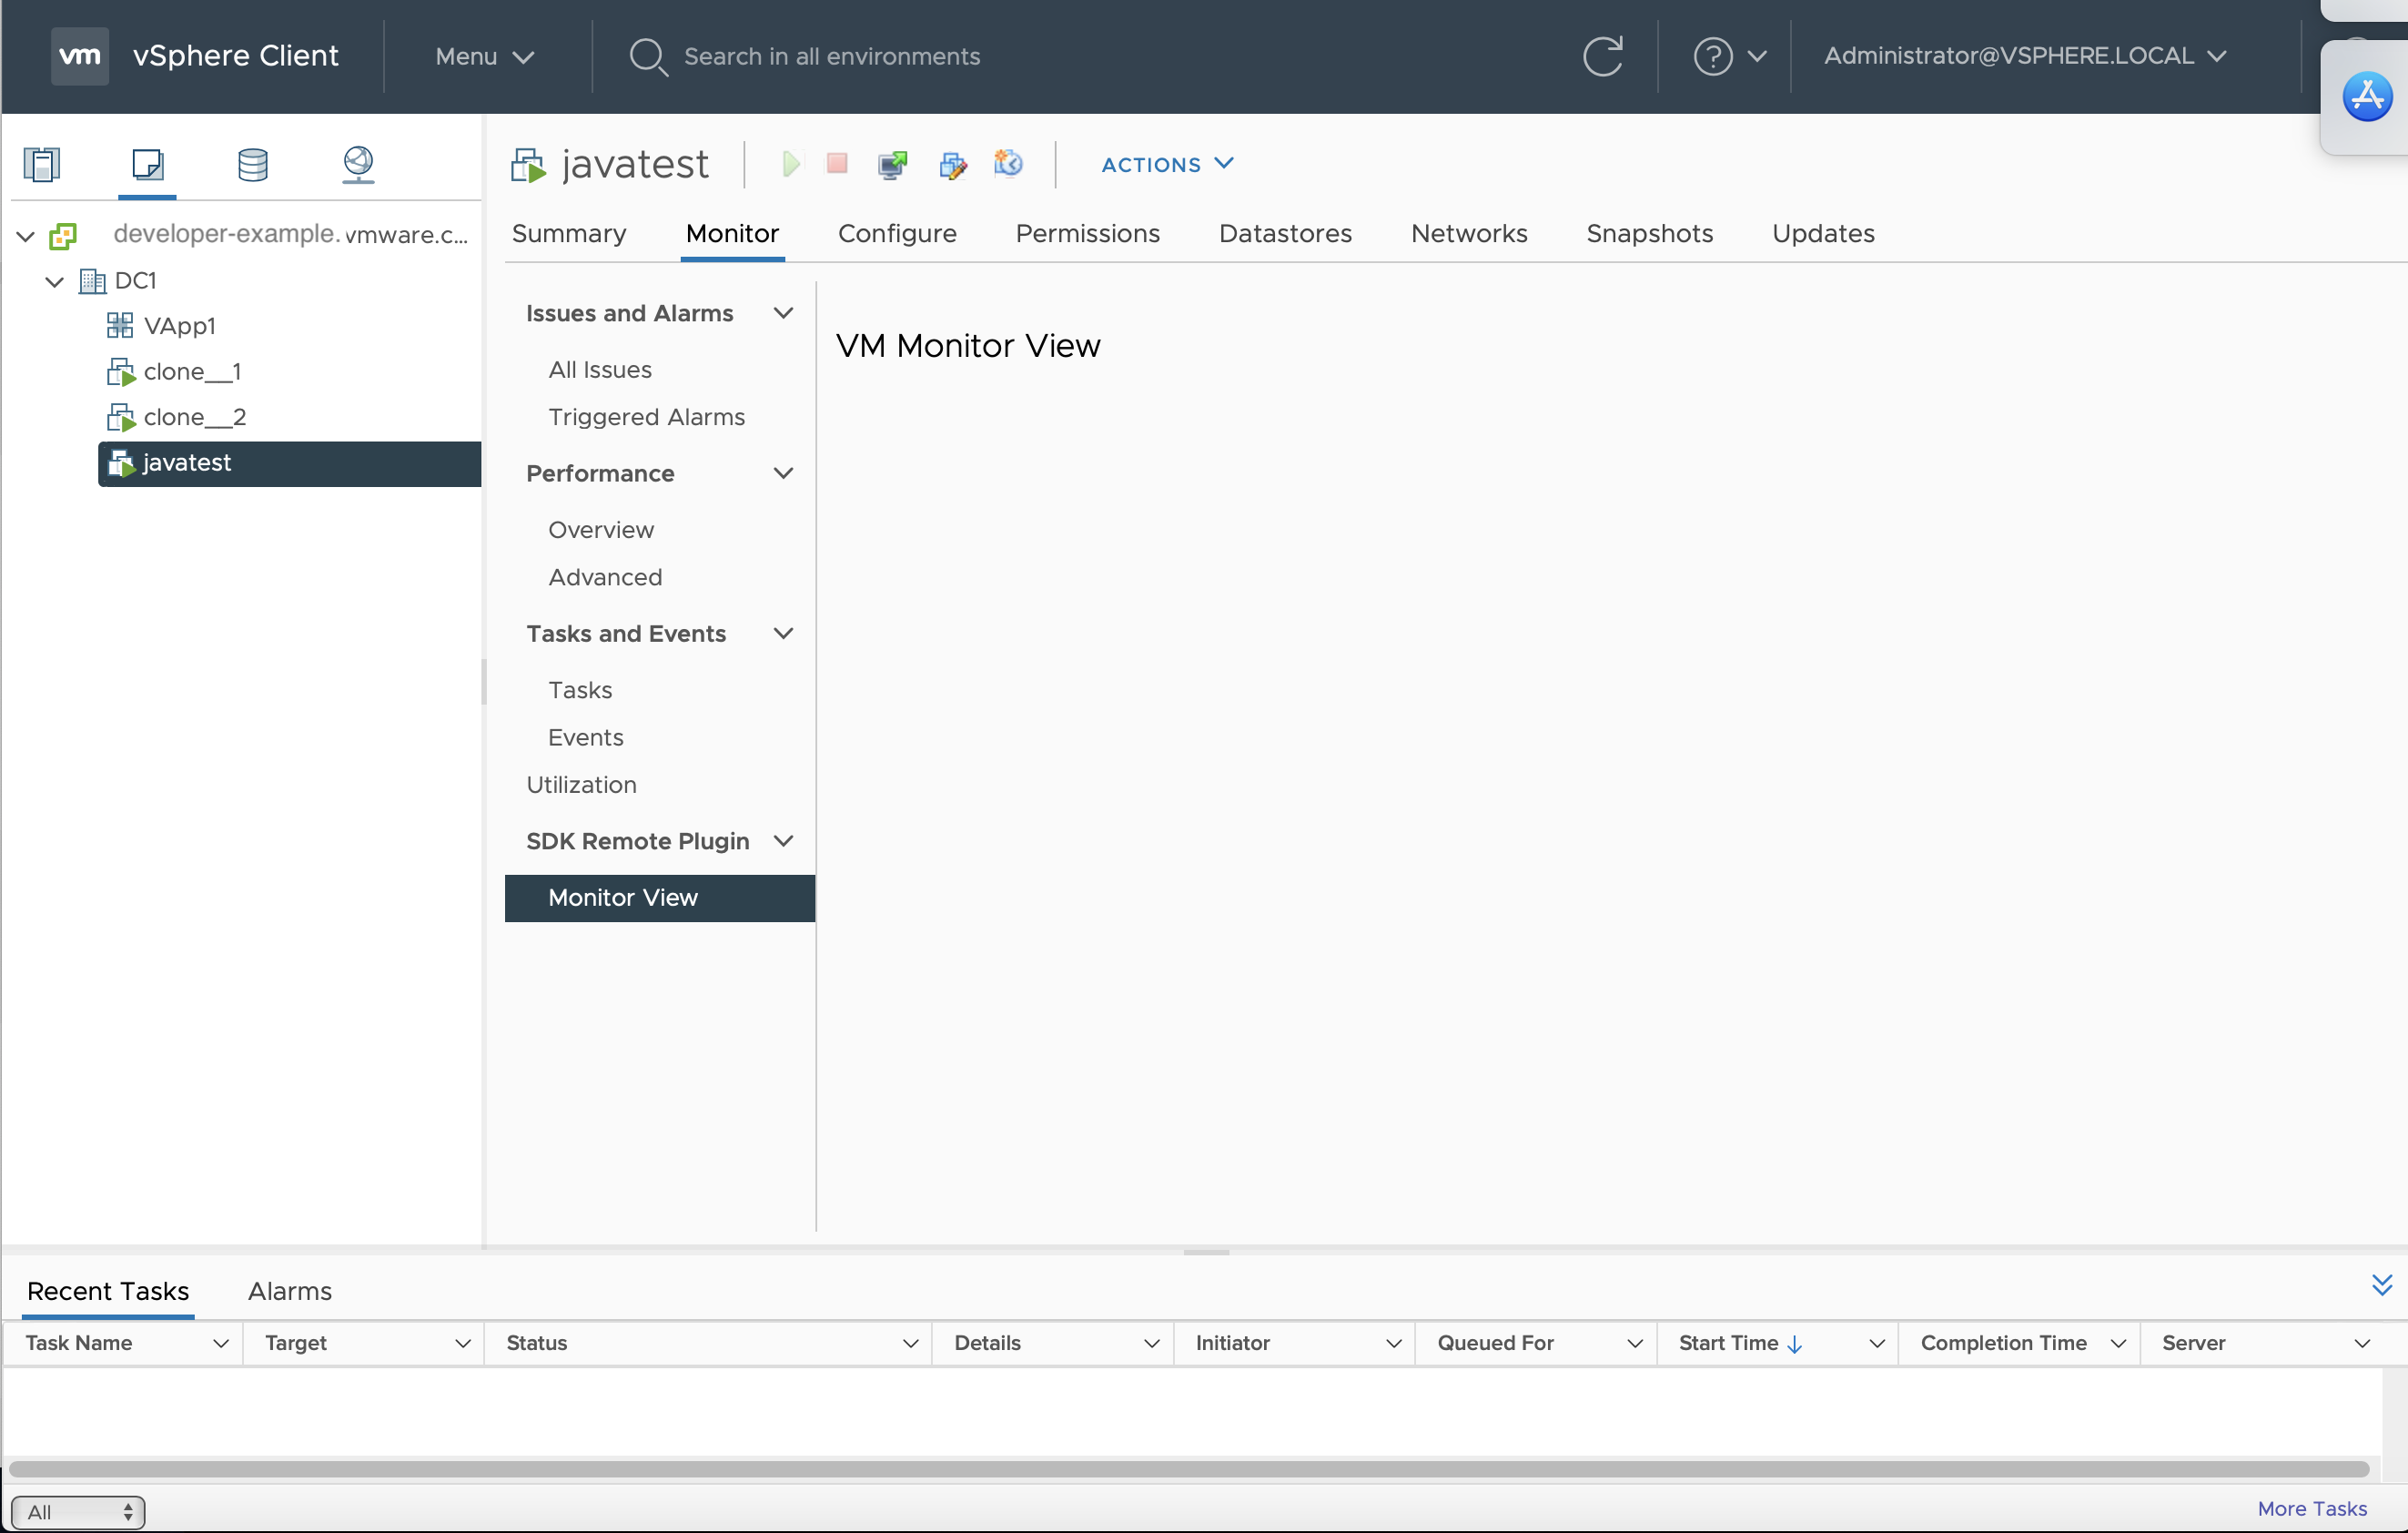Open the ACTIONS dropdown for javatest

coord(1168,164)
